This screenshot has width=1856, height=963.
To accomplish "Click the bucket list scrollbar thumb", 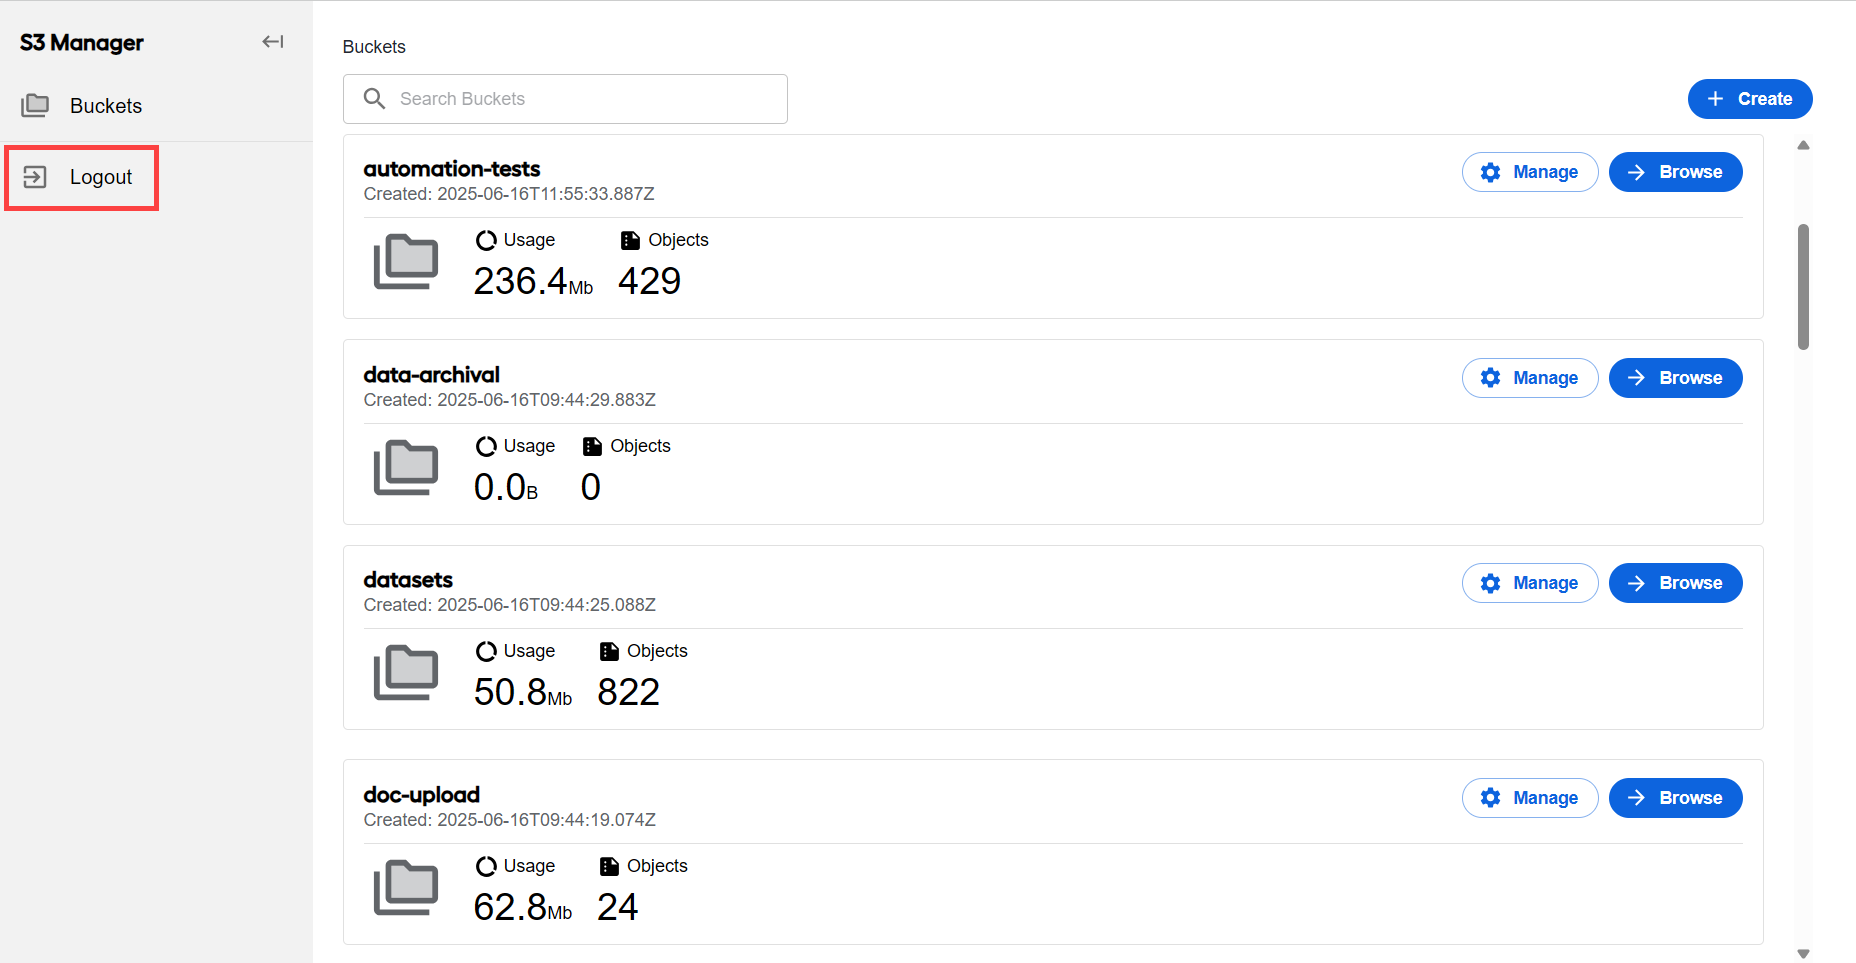I will pos(1803,287).
